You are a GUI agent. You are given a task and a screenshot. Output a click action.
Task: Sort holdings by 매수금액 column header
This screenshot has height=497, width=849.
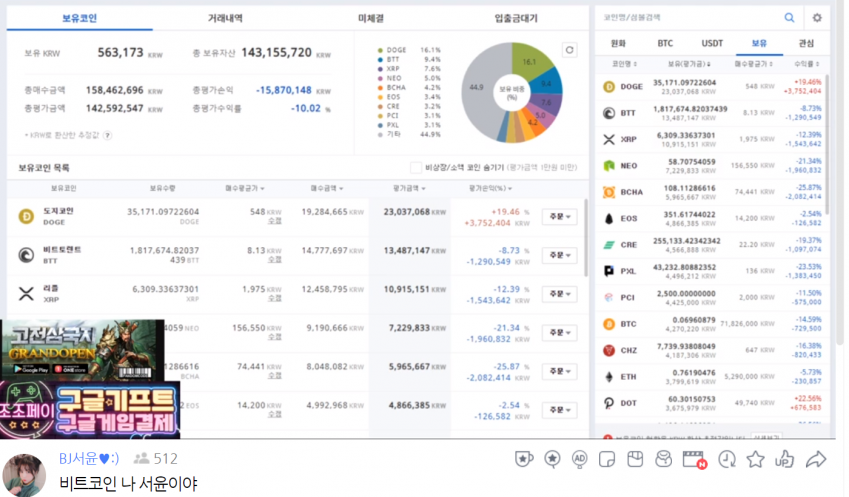pos(327,188)
